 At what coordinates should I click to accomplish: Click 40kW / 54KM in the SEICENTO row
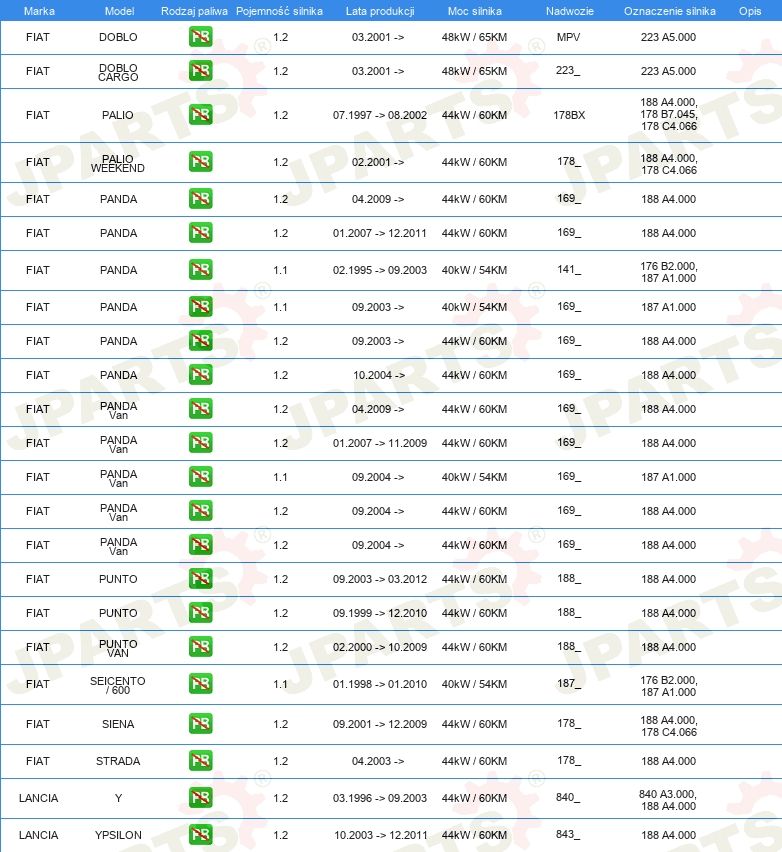point(474,684)
